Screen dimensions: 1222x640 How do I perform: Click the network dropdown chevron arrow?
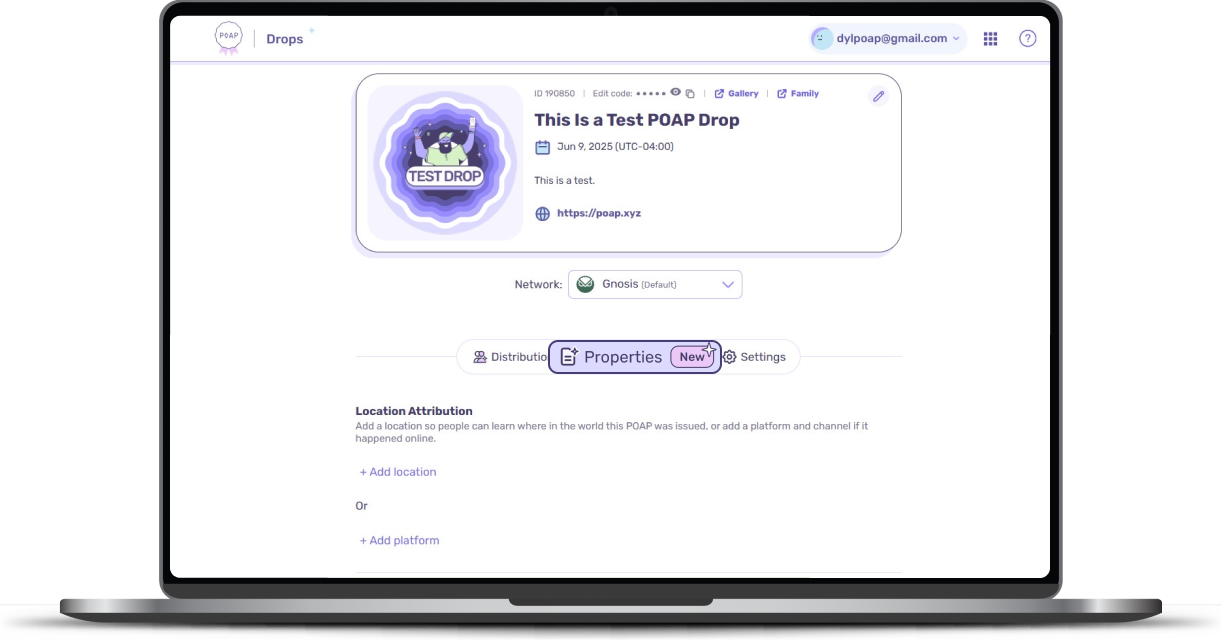point(728,284)
